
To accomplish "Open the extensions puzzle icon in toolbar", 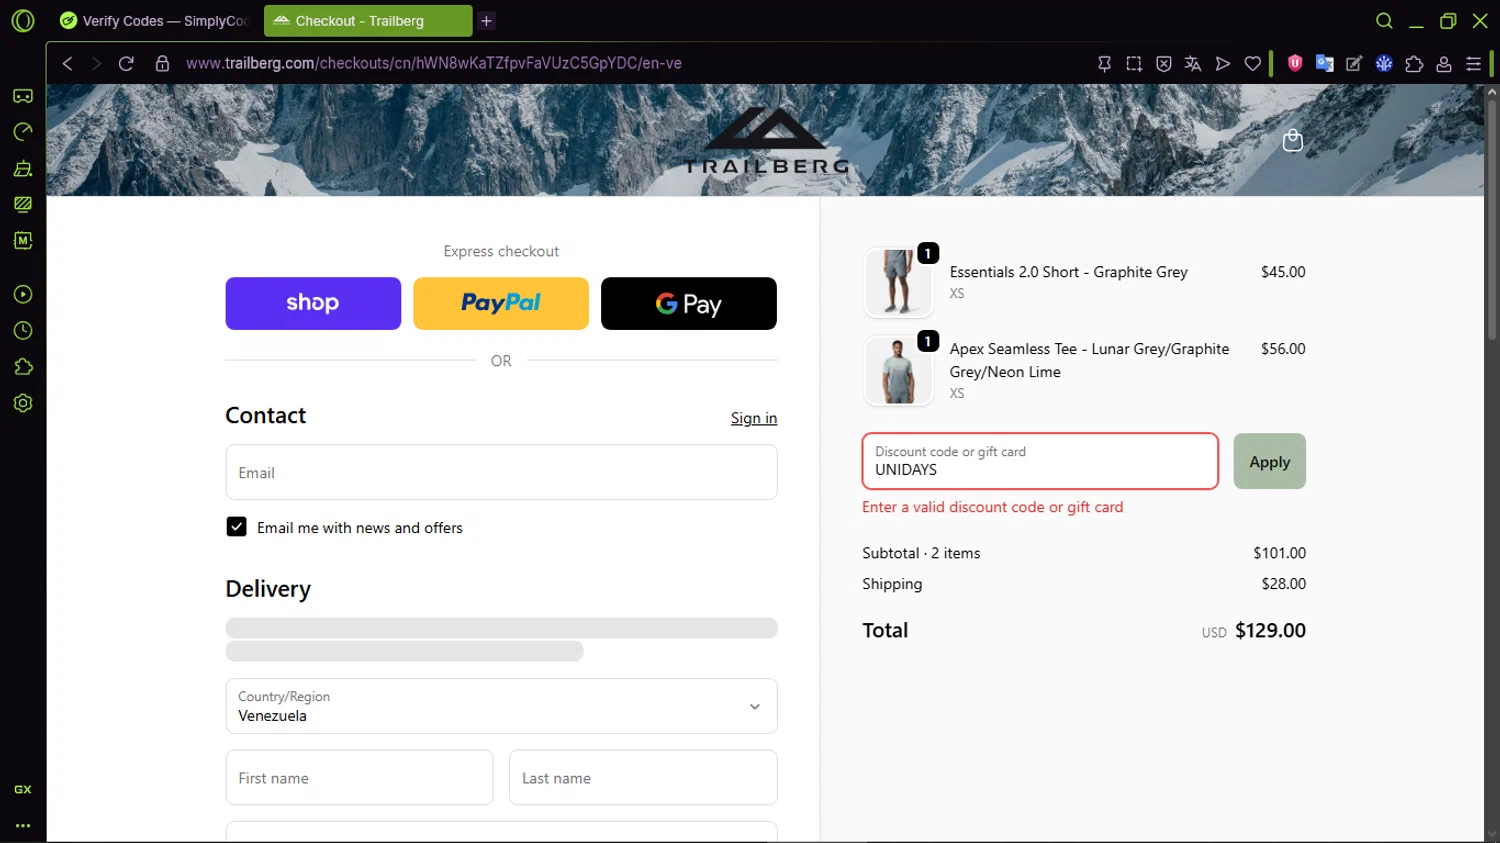I will tap(1414, 63).
